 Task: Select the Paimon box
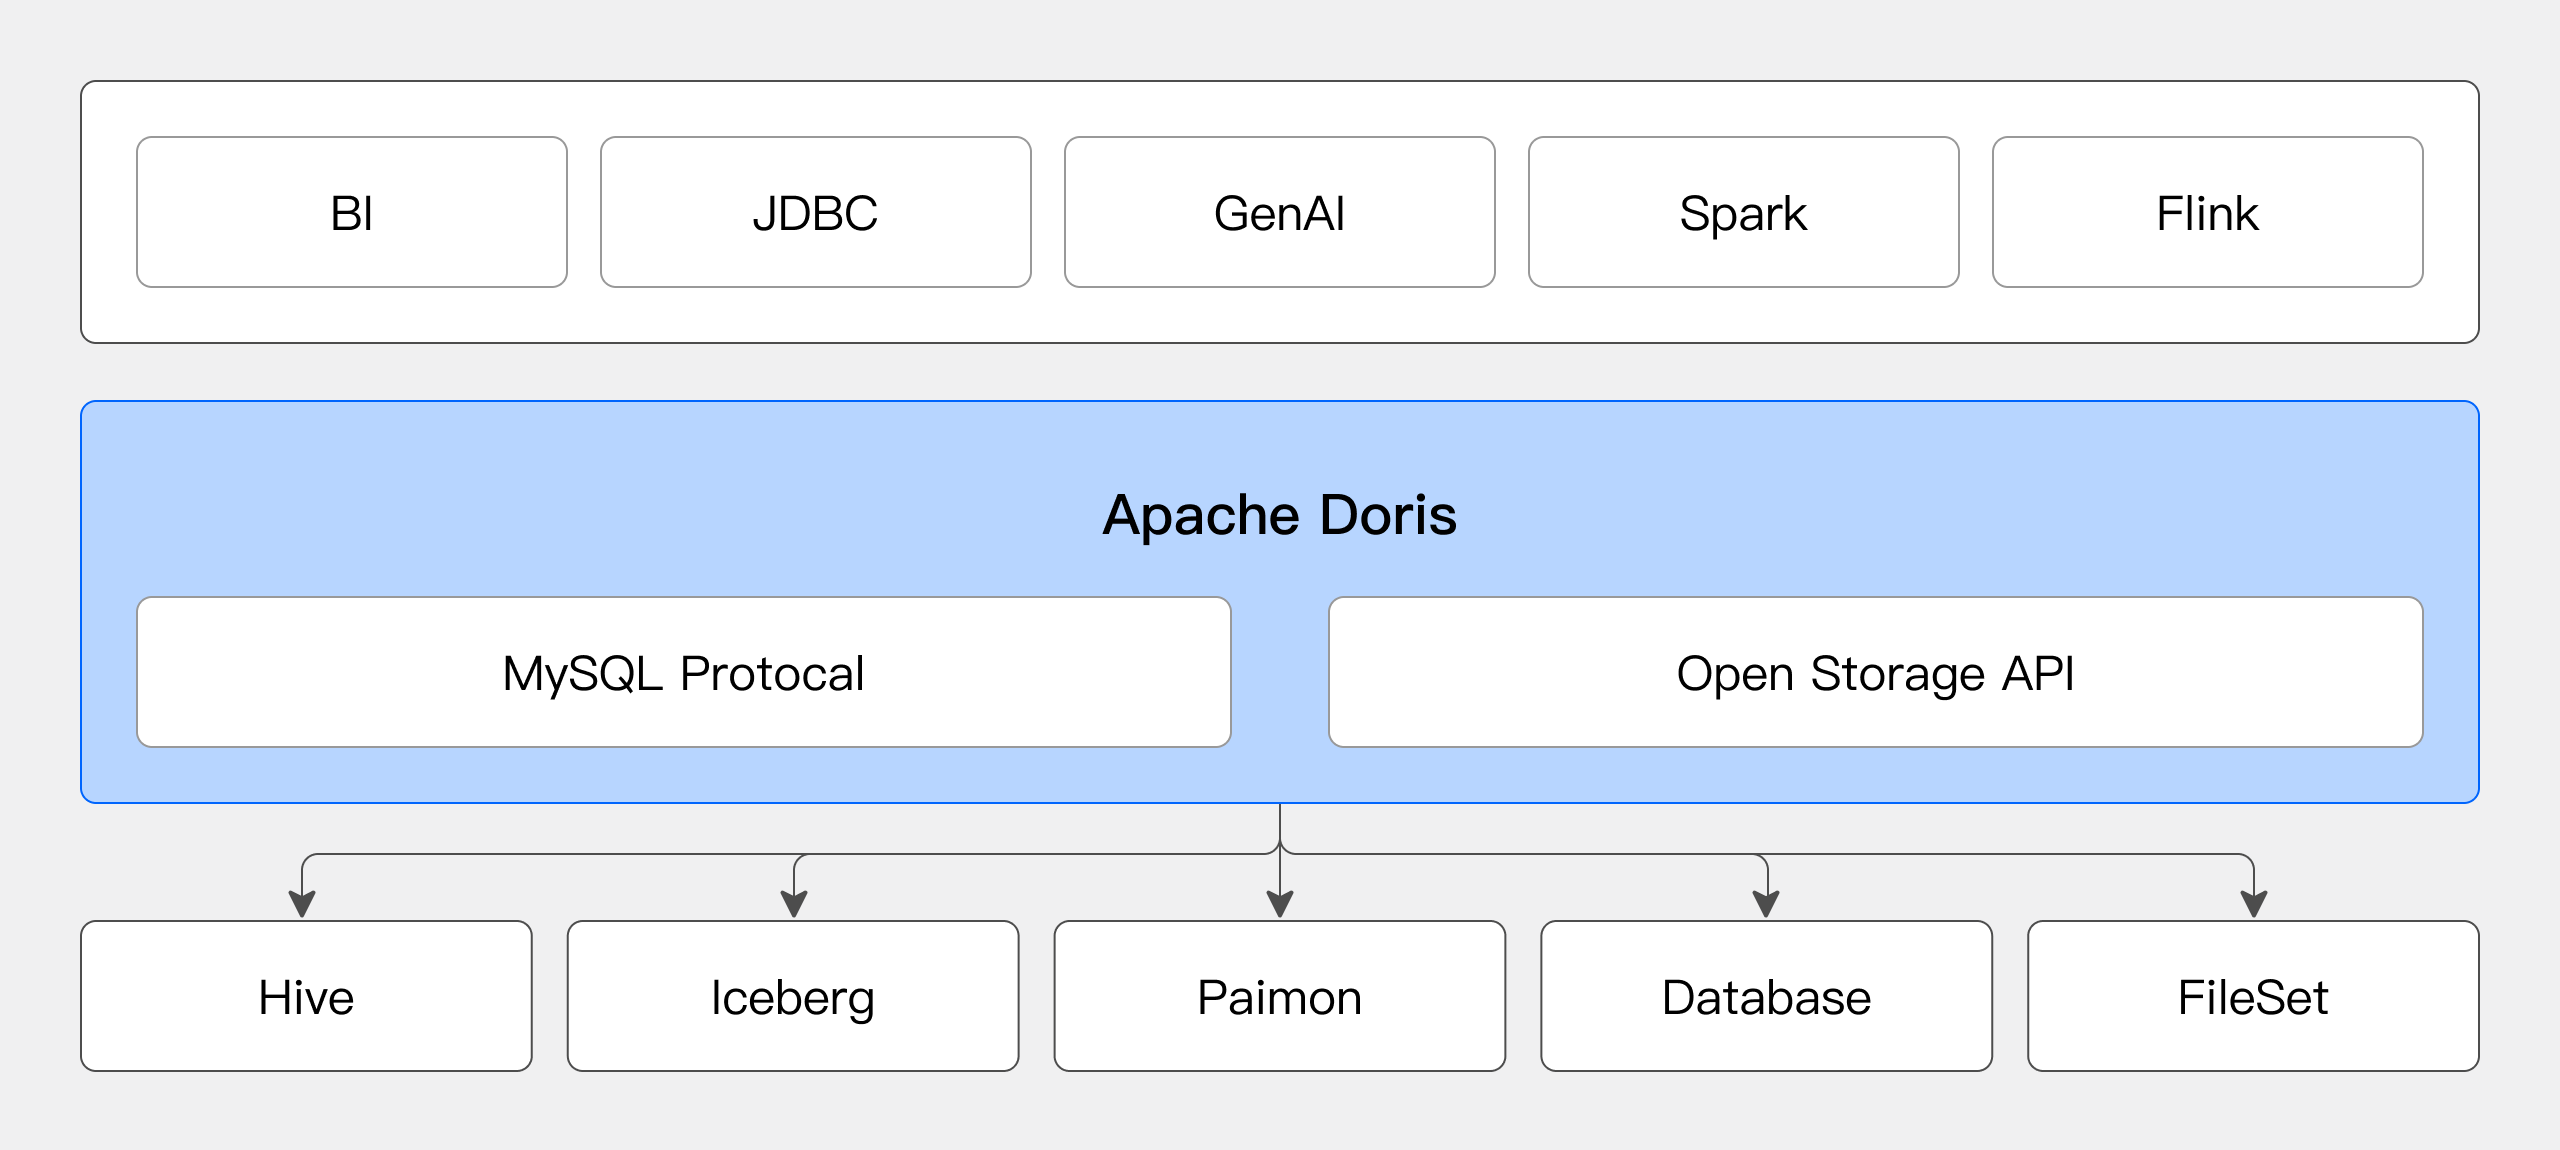(x=1279, y=997)
